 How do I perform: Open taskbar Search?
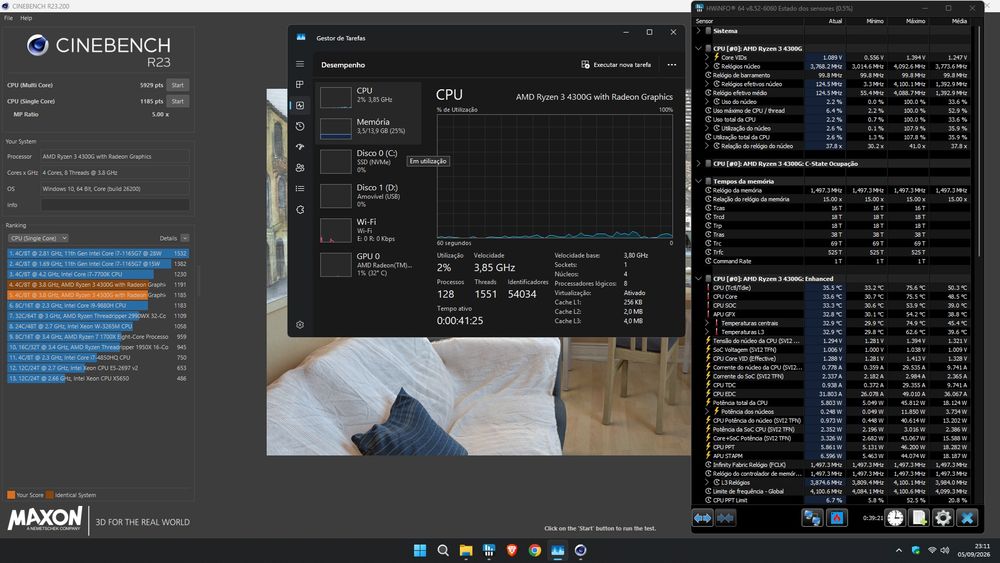click(x=443, y=550)
